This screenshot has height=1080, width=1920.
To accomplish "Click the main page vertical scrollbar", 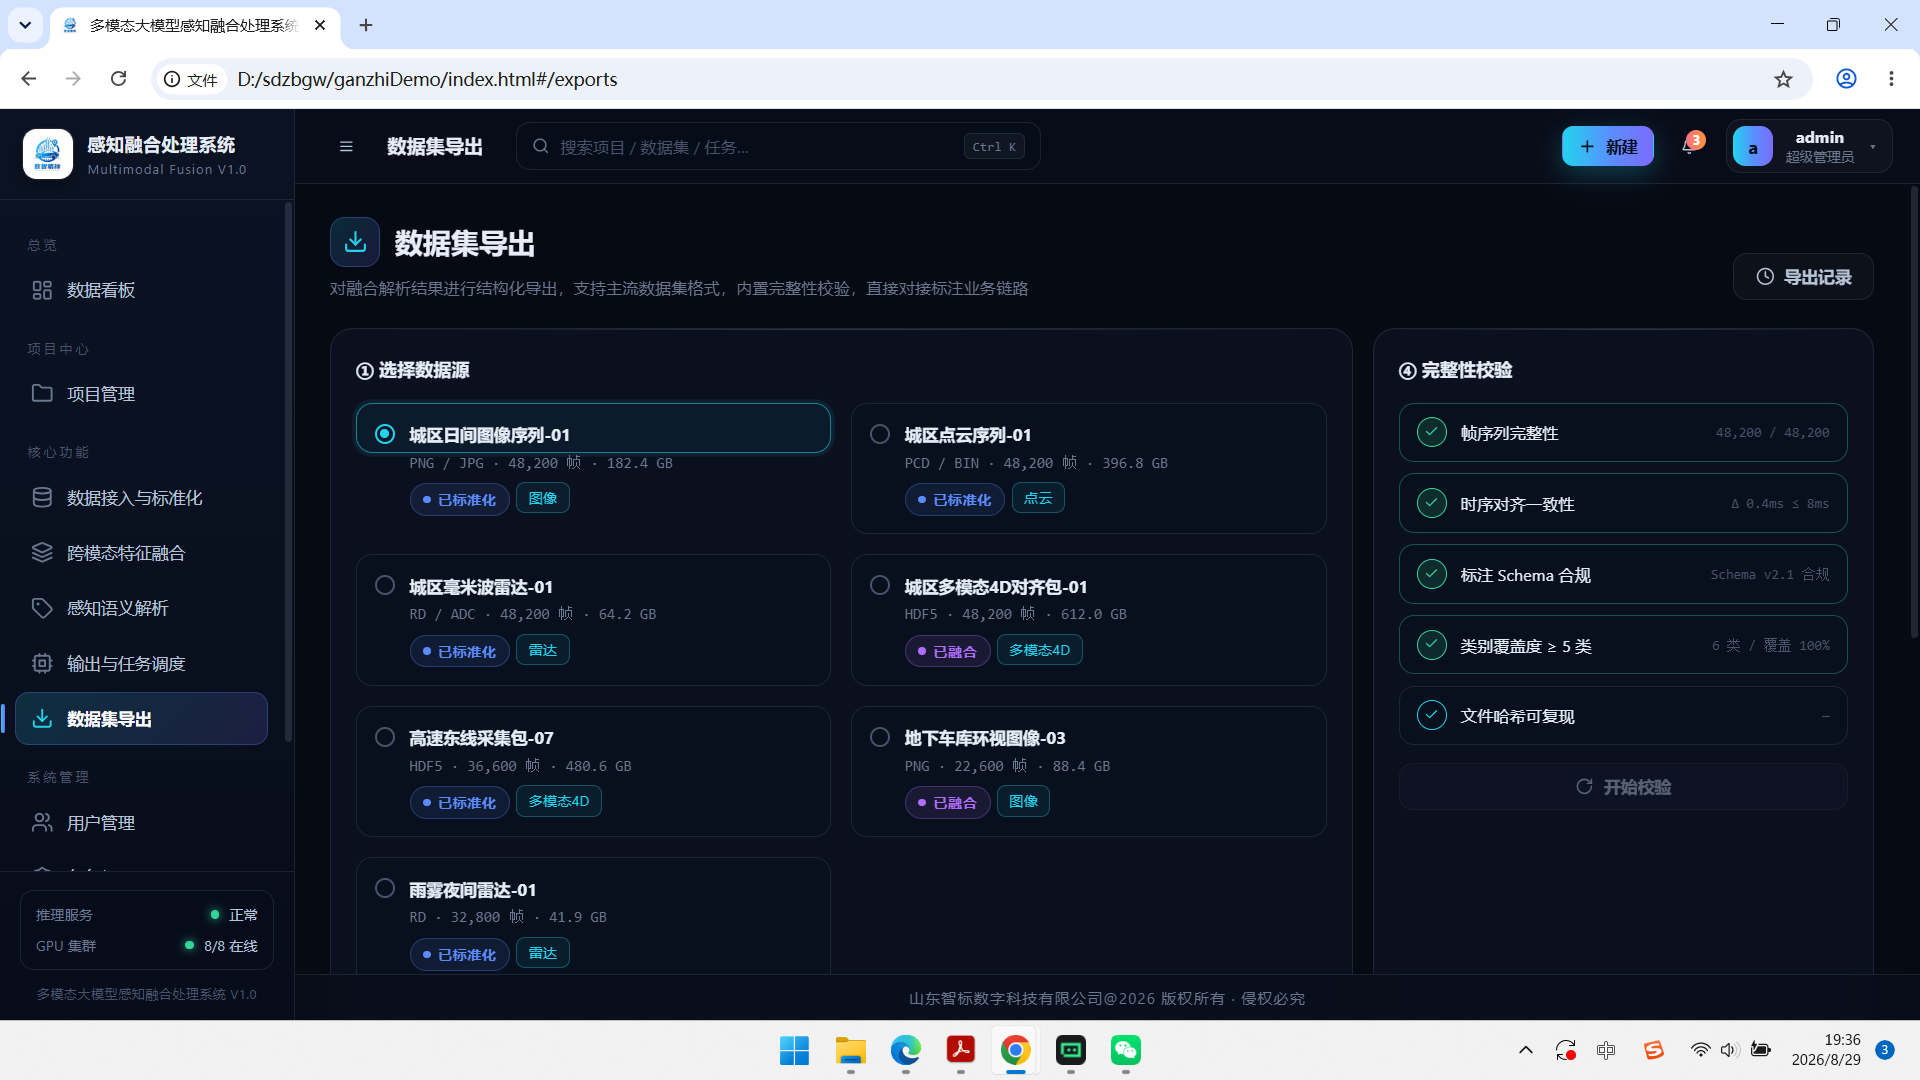I will tap(1914, 412).
